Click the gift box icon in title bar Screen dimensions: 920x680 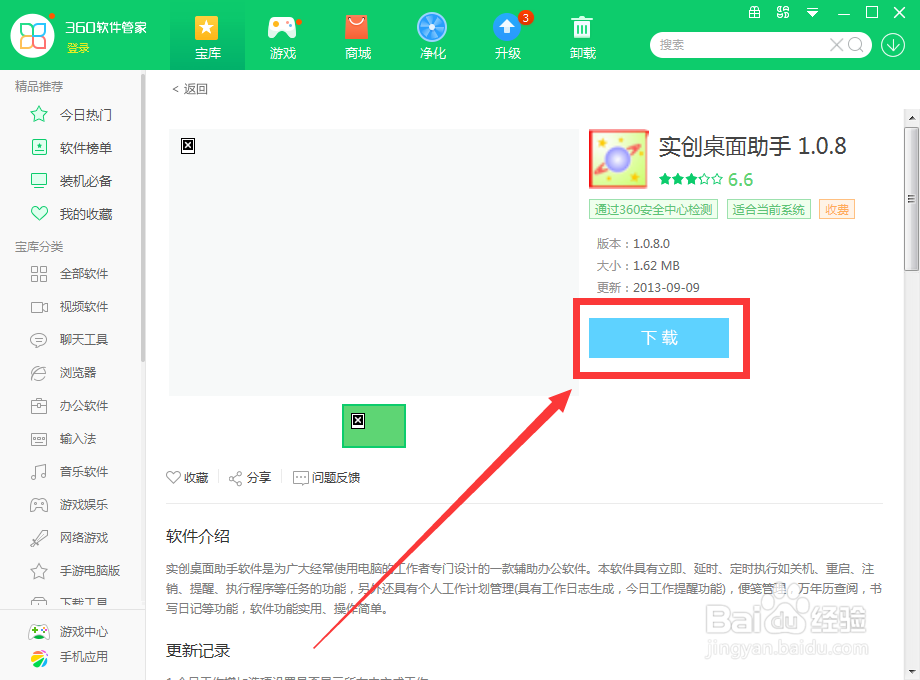(x=755, y=12)
